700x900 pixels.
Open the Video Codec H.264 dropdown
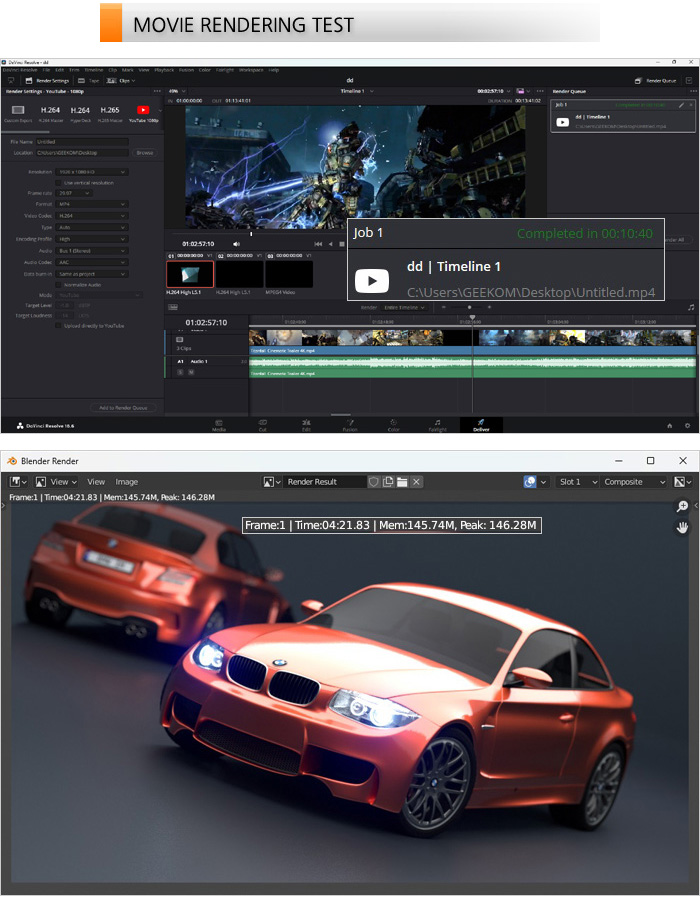[x=92, y=215]
